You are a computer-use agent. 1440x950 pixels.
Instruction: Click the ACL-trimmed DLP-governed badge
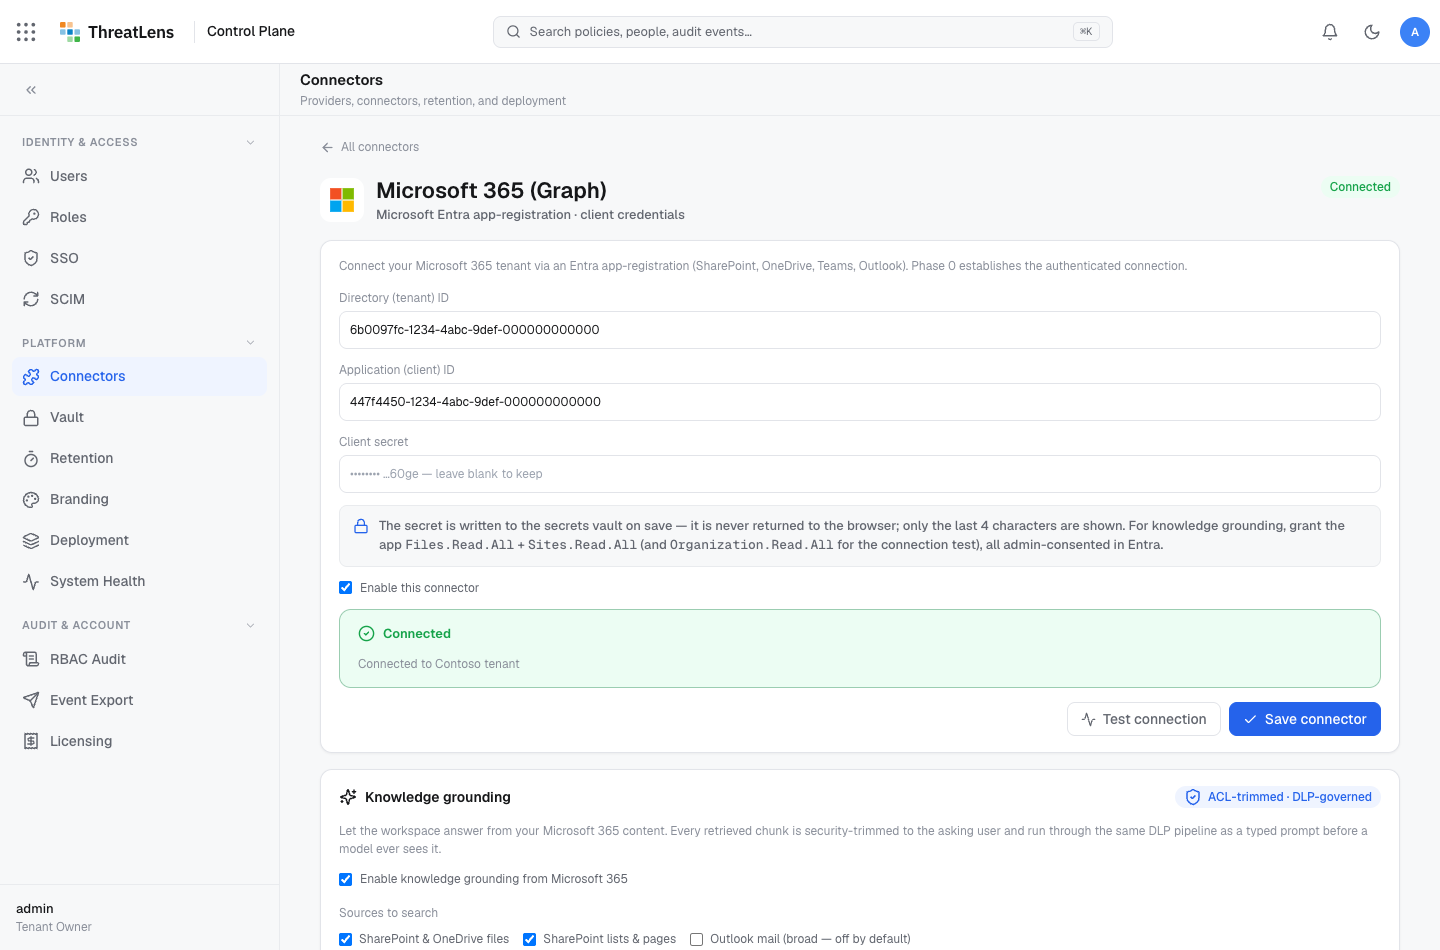tap(1278, 797)
